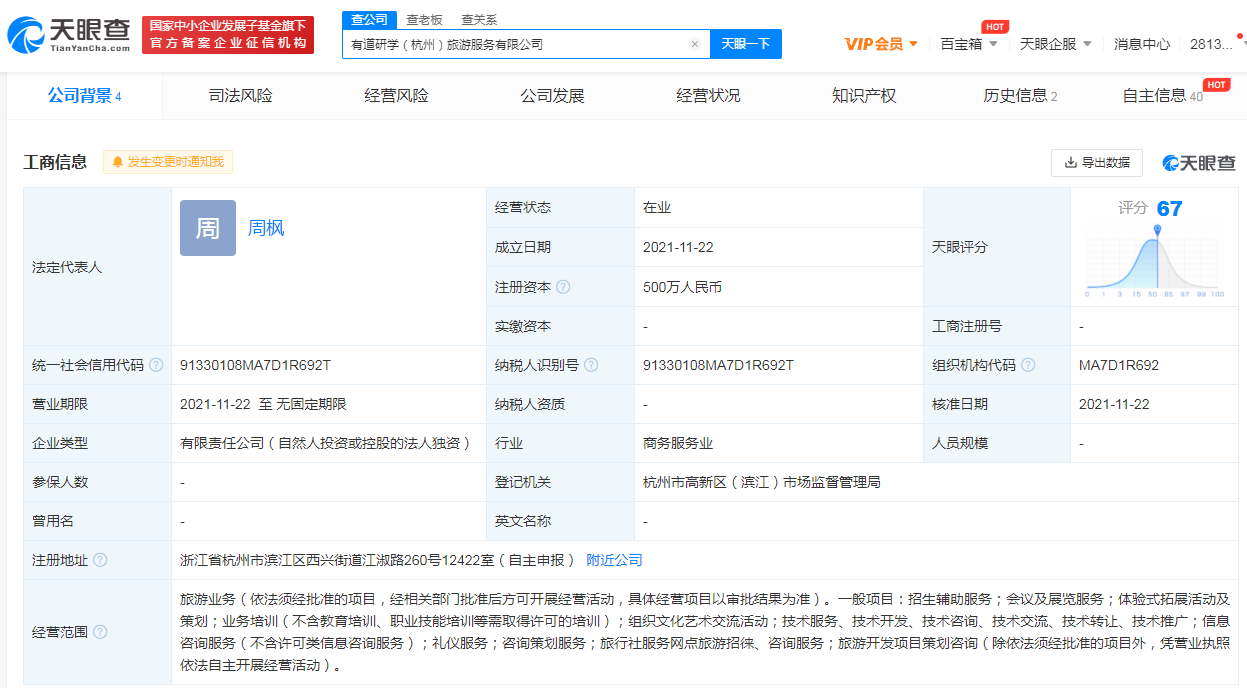The width and height of the screenshot is (1247, 688).
Task: Expand the VIP会员 dropdown
Action: coord(881,44)
